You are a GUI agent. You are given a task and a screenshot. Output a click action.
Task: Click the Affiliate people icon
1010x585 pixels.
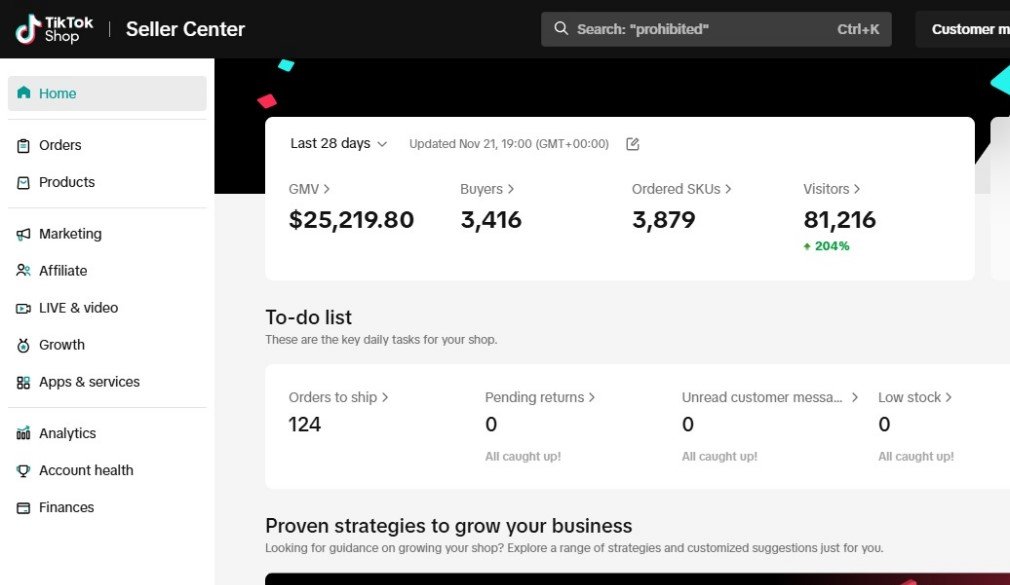pyautogui.click(x=23, y=271)
